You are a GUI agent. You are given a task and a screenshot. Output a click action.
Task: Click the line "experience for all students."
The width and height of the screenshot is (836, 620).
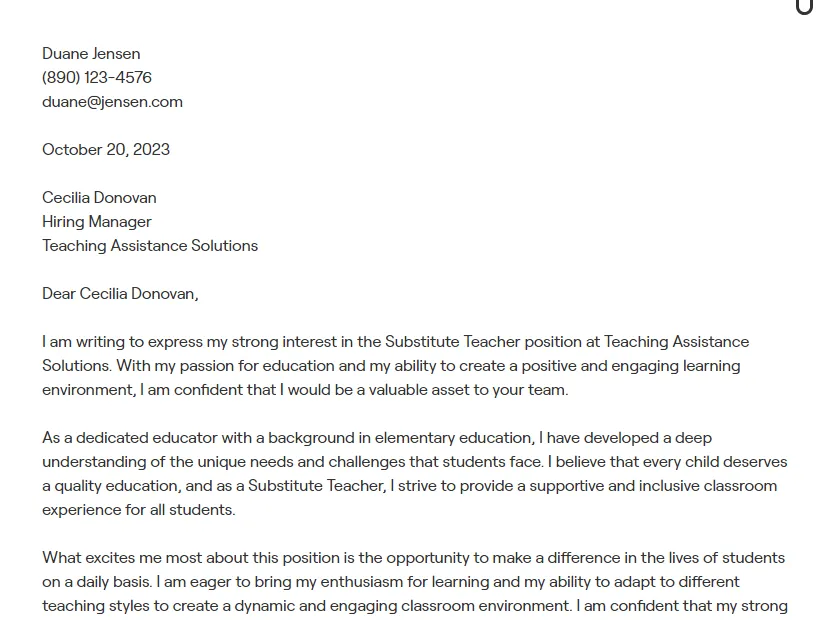[139, 510]
